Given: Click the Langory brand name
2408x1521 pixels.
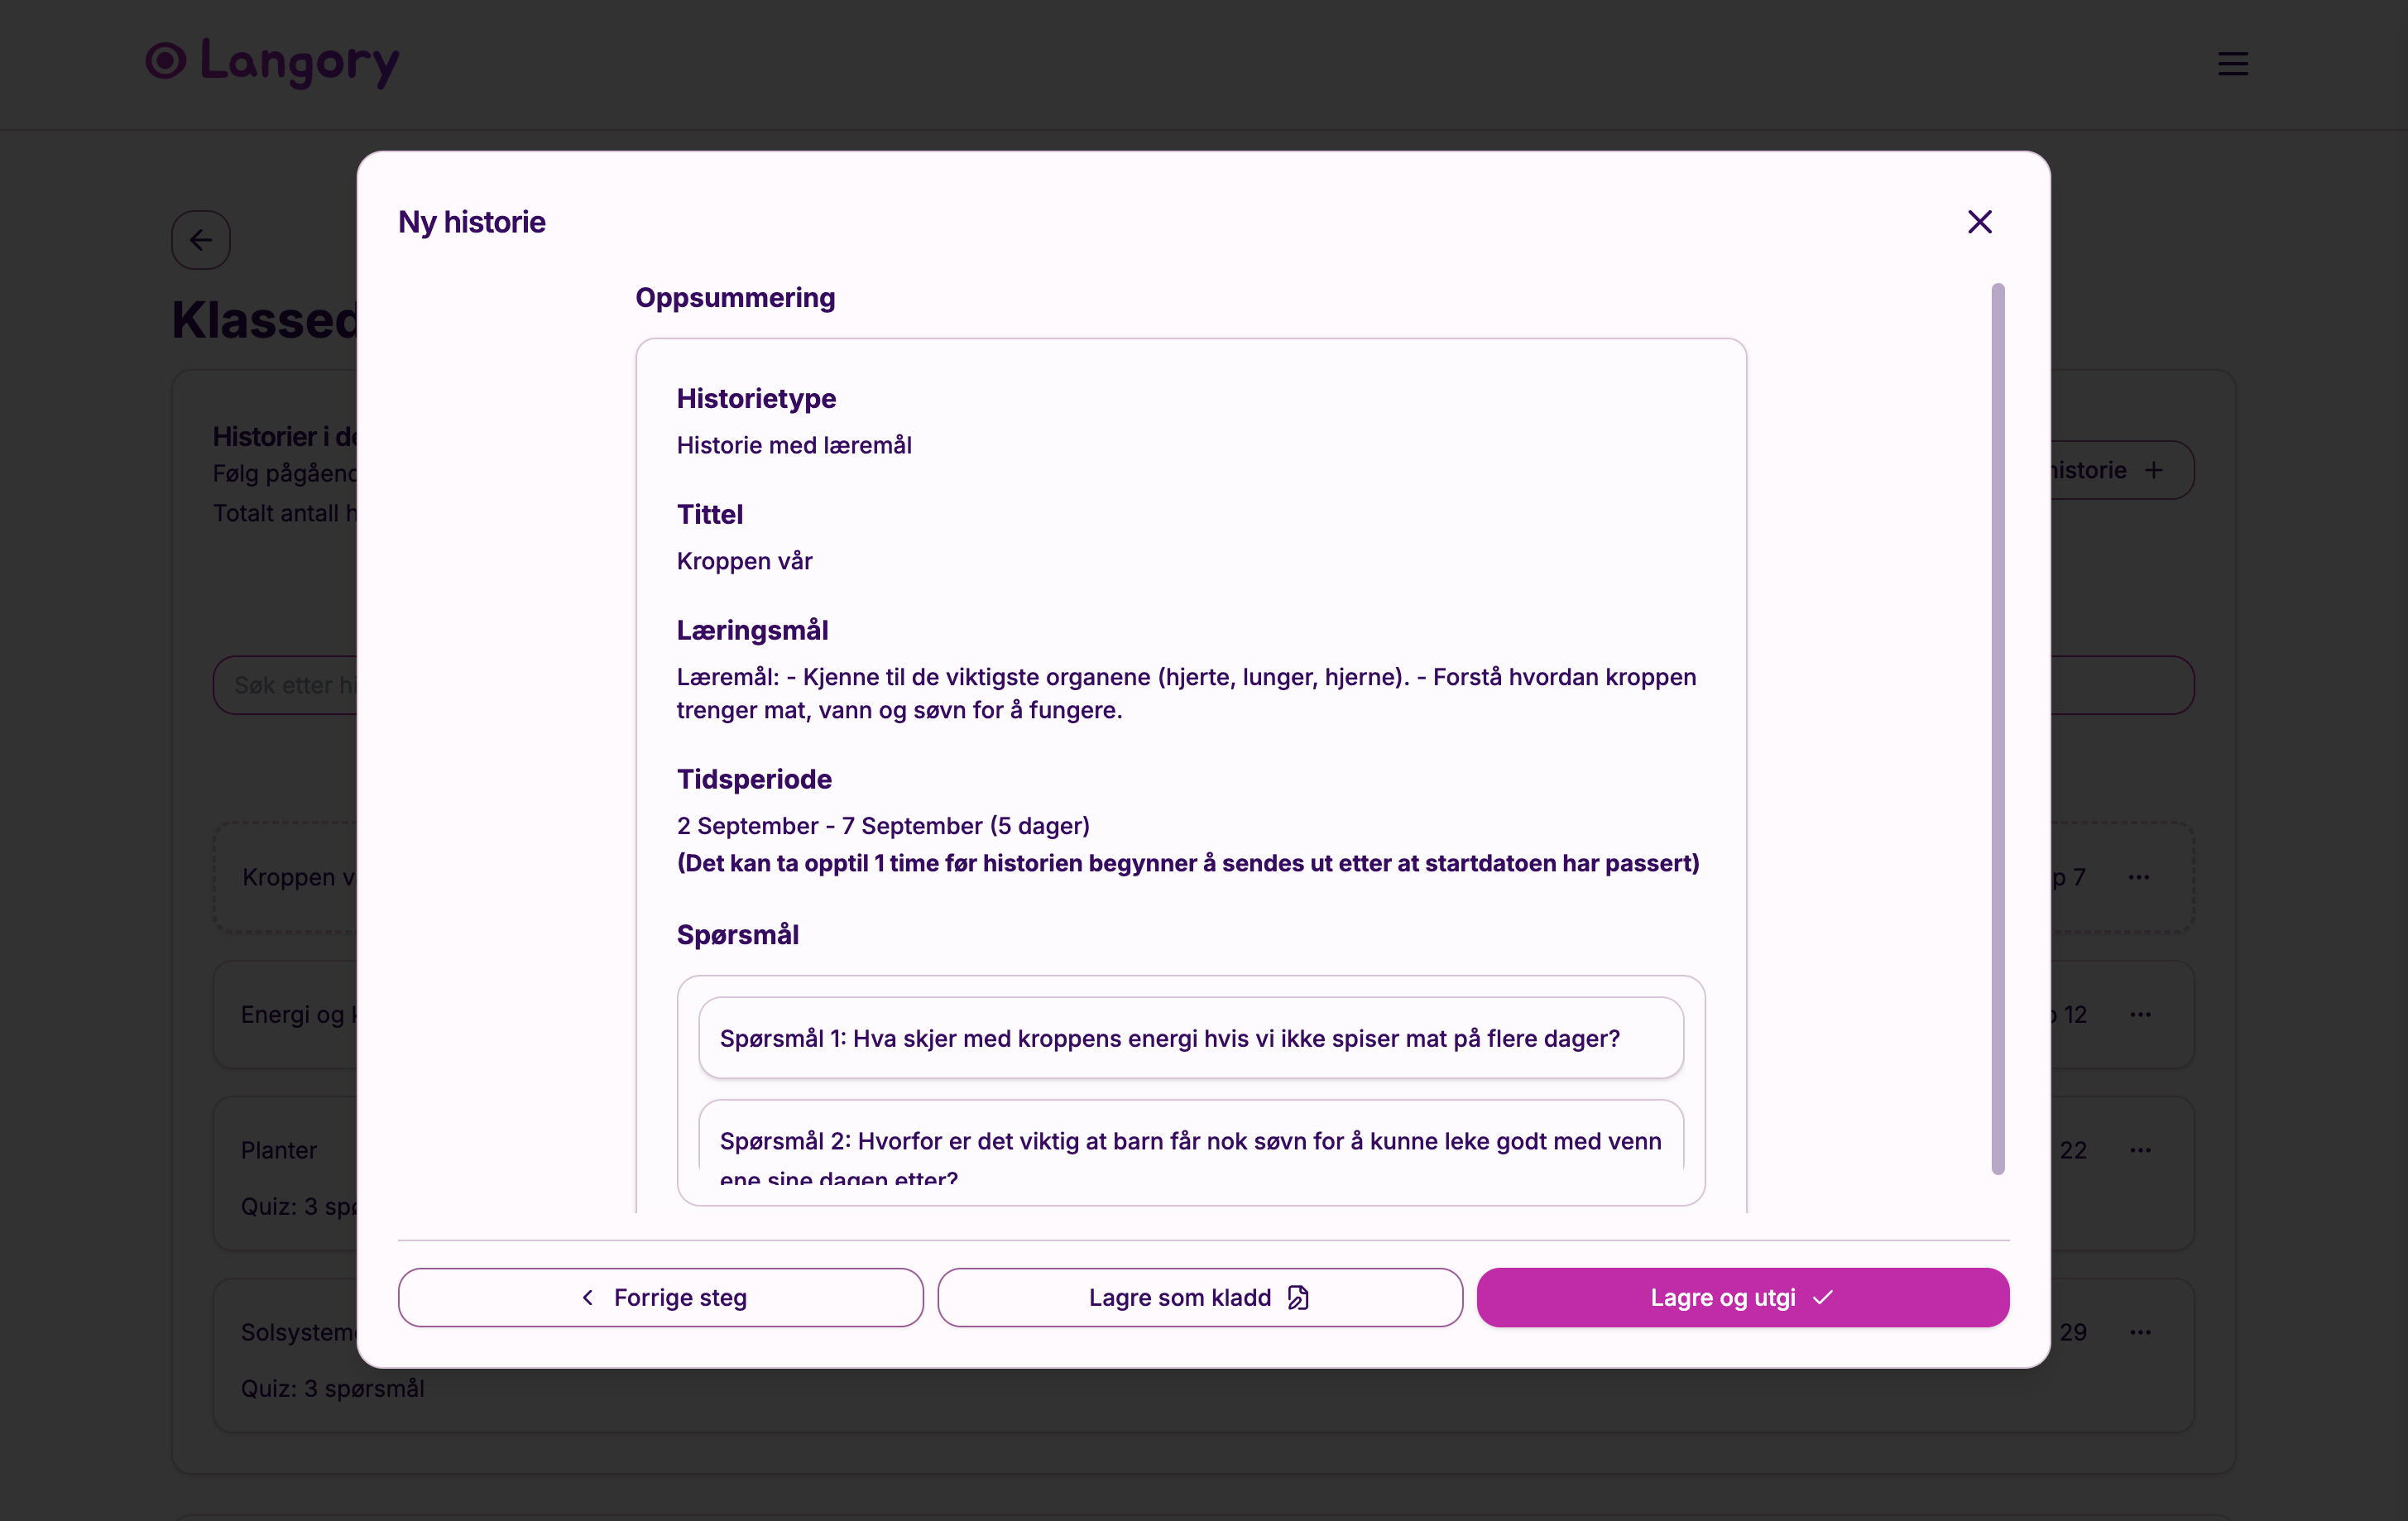Looking at the screenshot, I should pos(299,61).
